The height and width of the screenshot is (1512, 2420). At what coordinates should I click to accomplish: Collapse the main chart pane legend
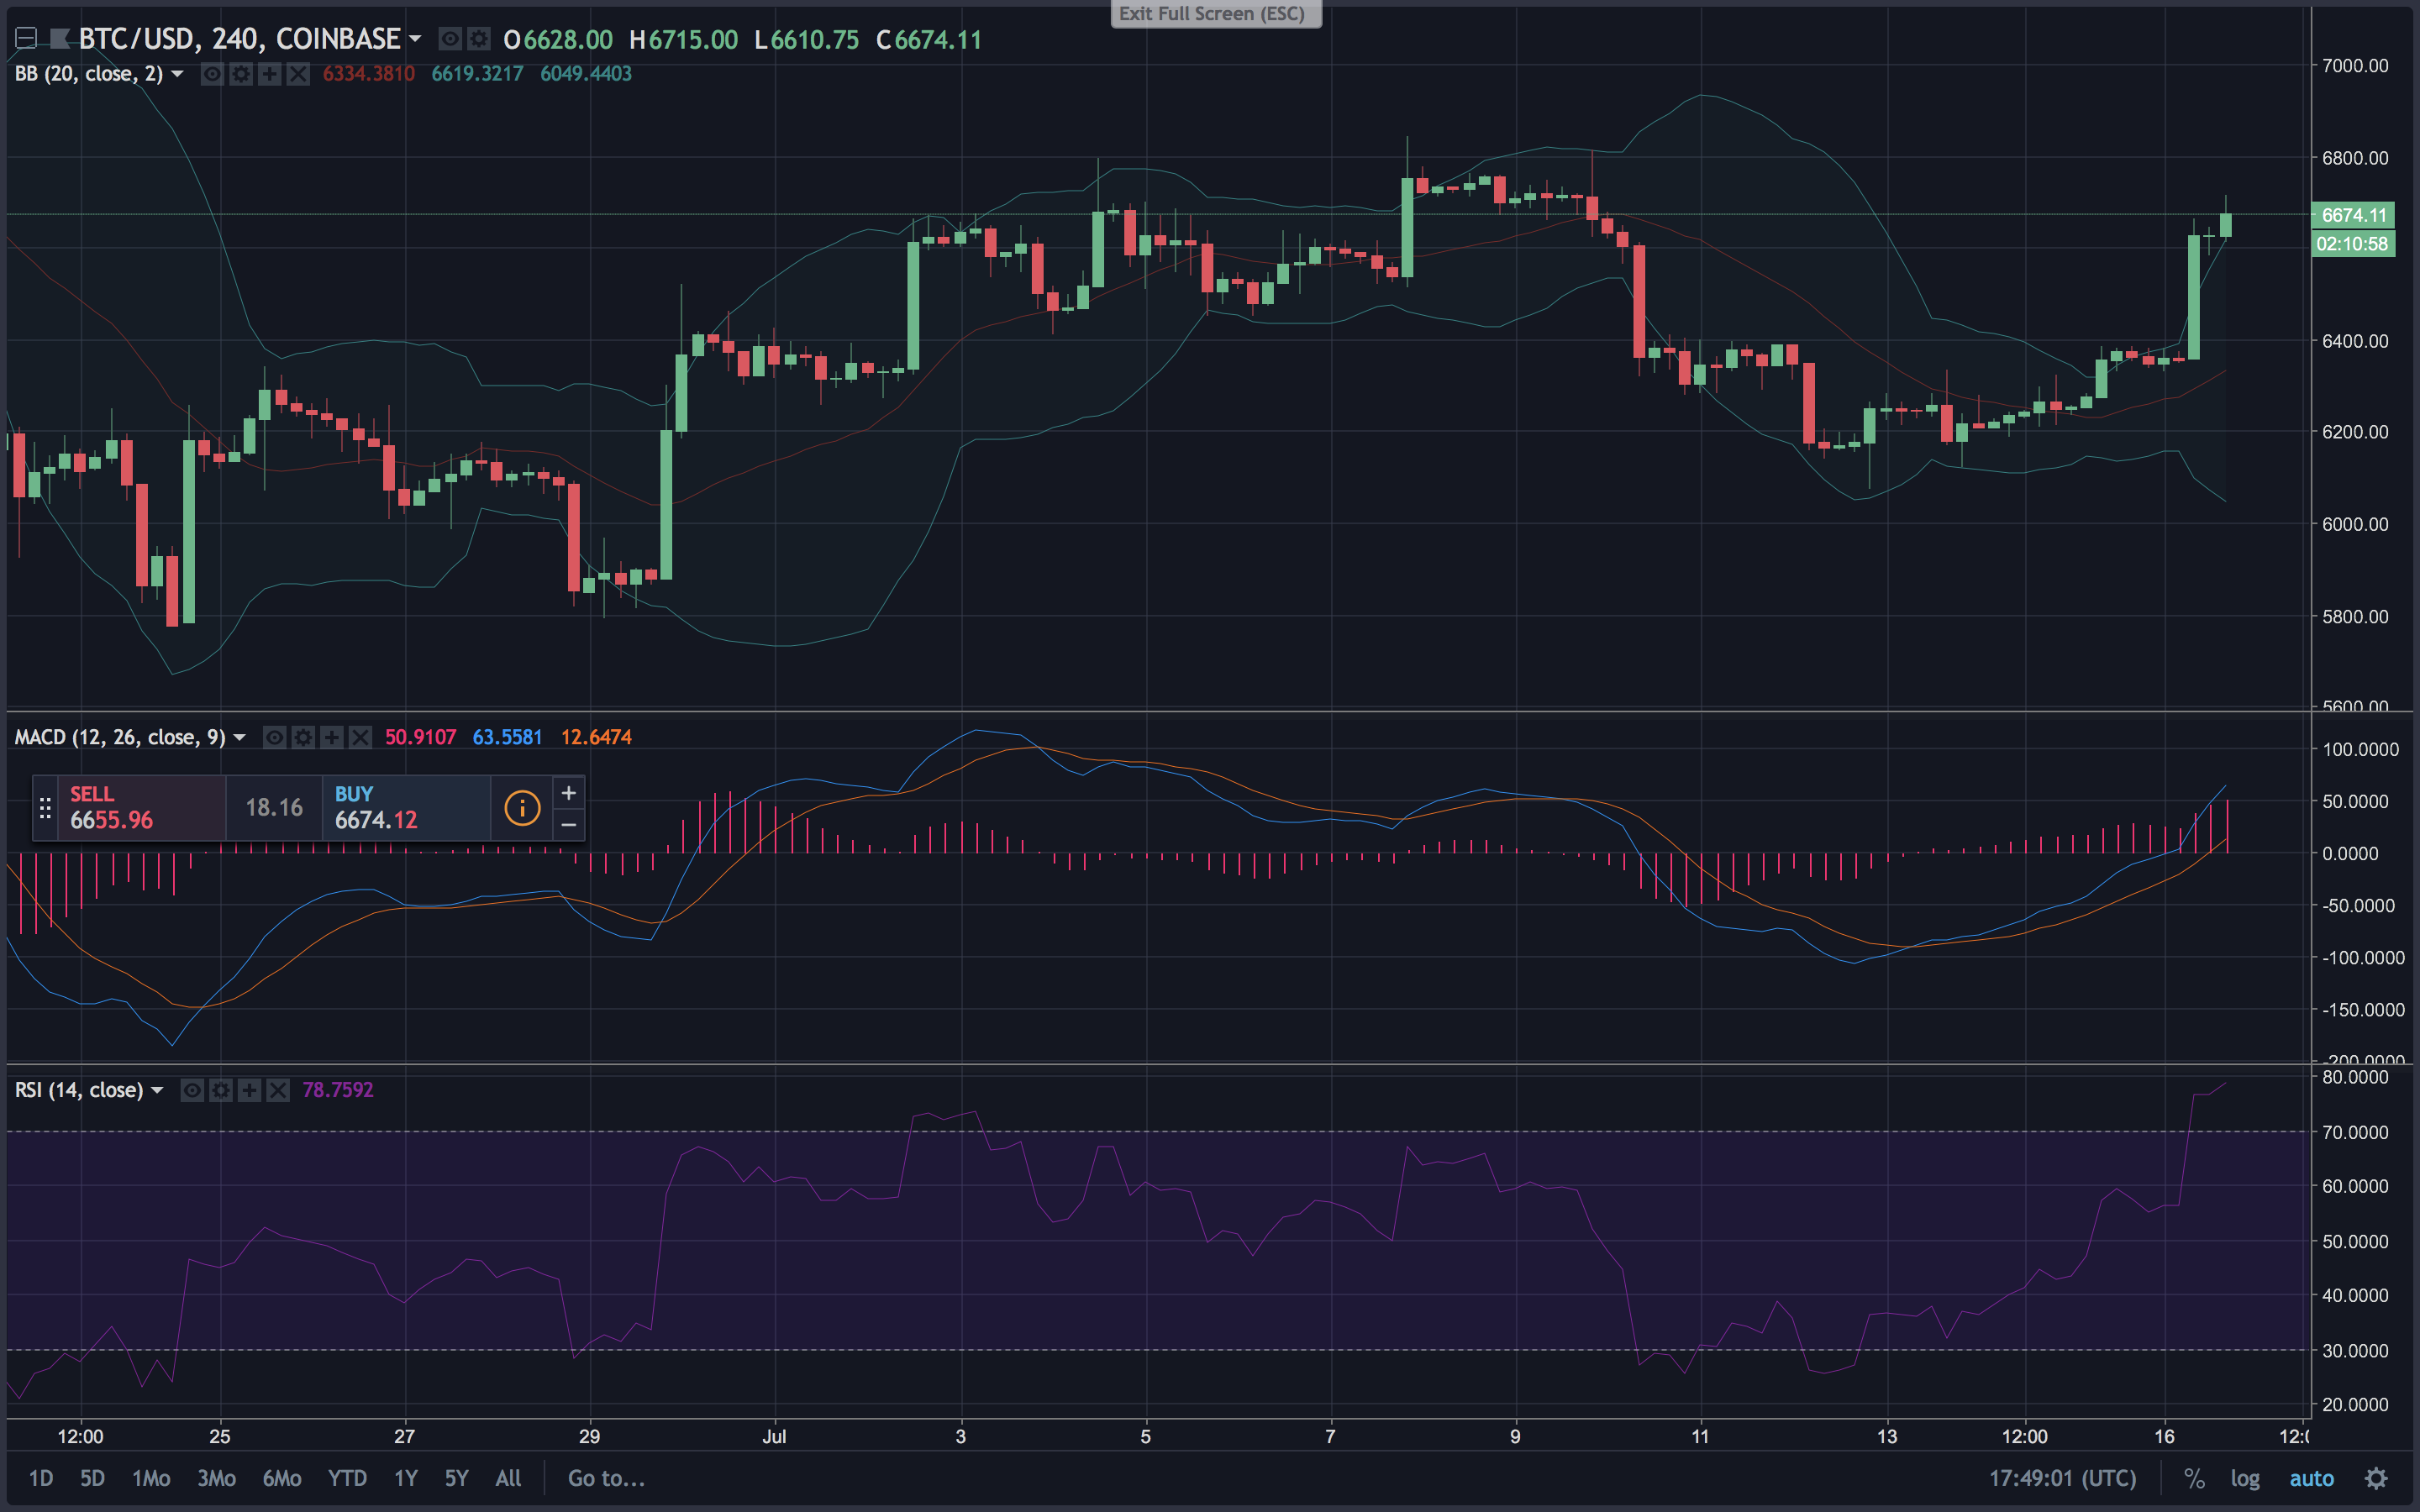26,39
